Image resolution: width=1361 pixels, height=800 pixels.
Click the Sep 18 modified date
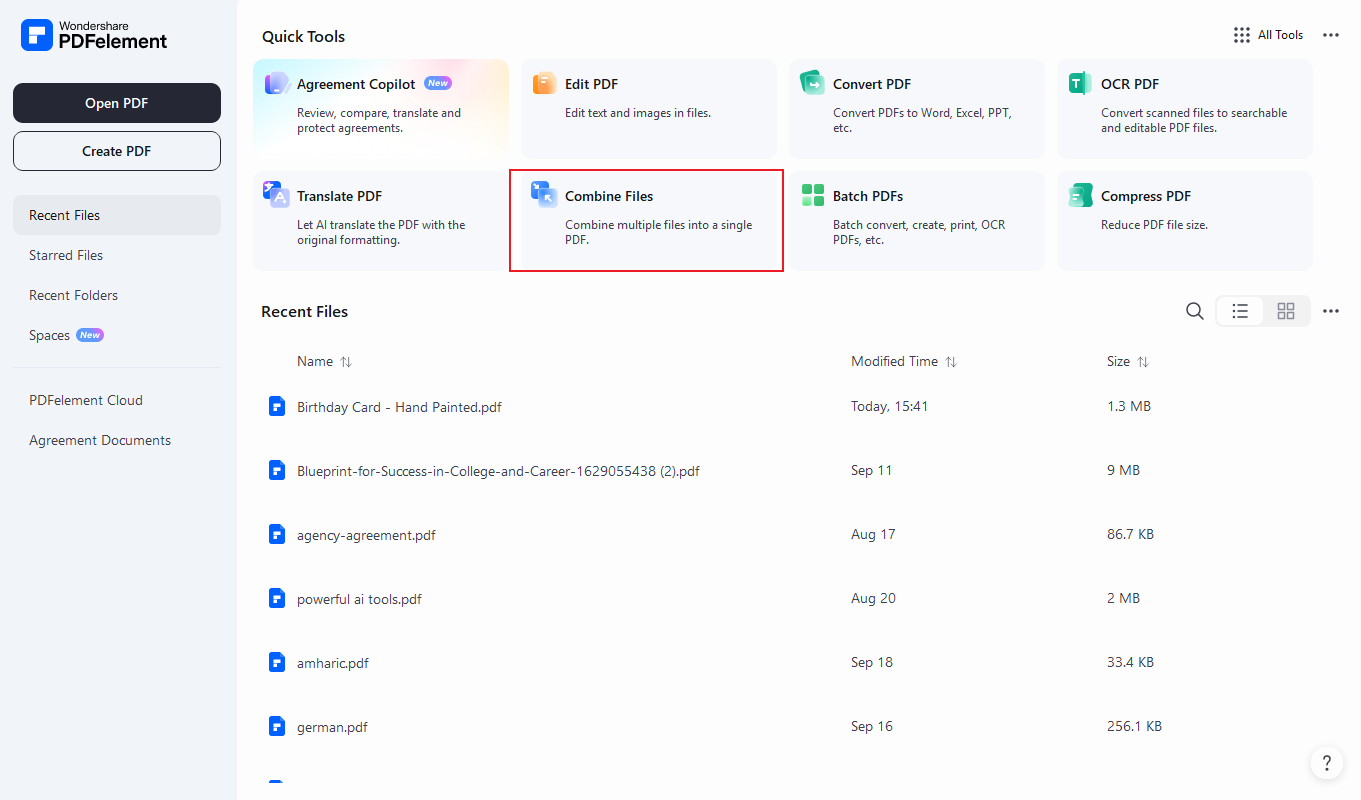tap(872, 662)
